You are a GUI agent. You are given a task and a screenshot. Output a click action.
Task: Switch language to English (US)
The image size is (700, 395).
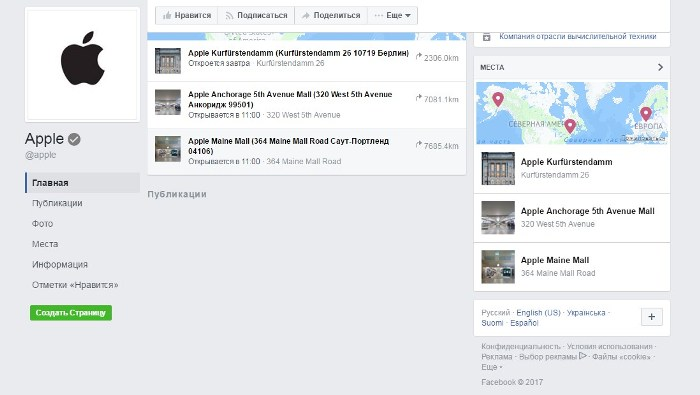coord(538,312)
